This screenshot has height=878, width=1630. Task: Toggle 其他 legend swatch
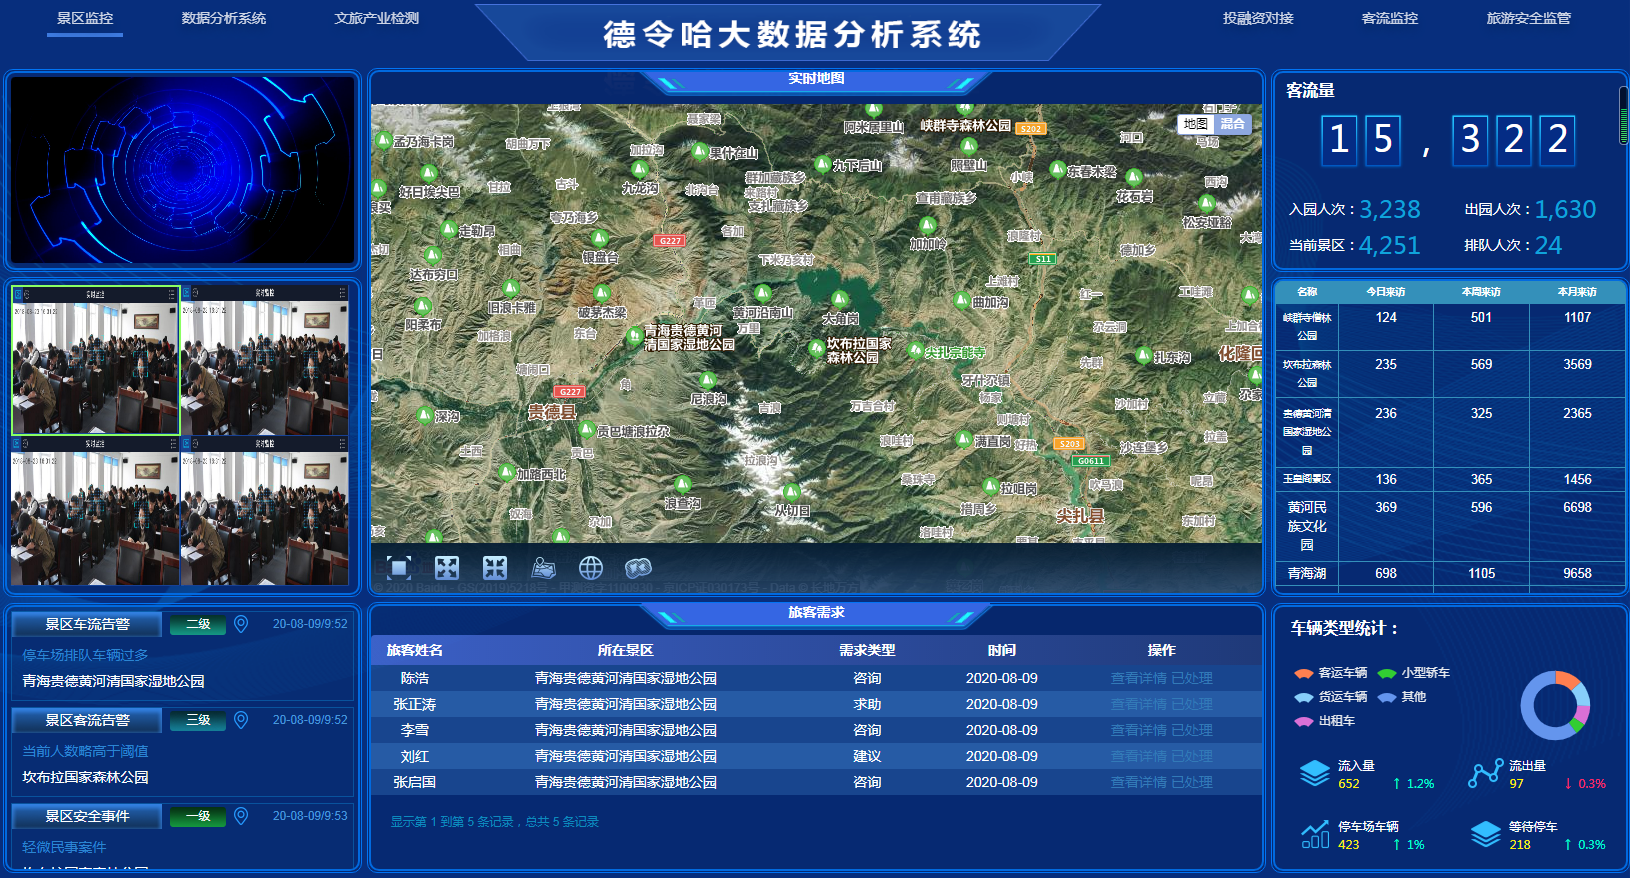click(1387, 697)
